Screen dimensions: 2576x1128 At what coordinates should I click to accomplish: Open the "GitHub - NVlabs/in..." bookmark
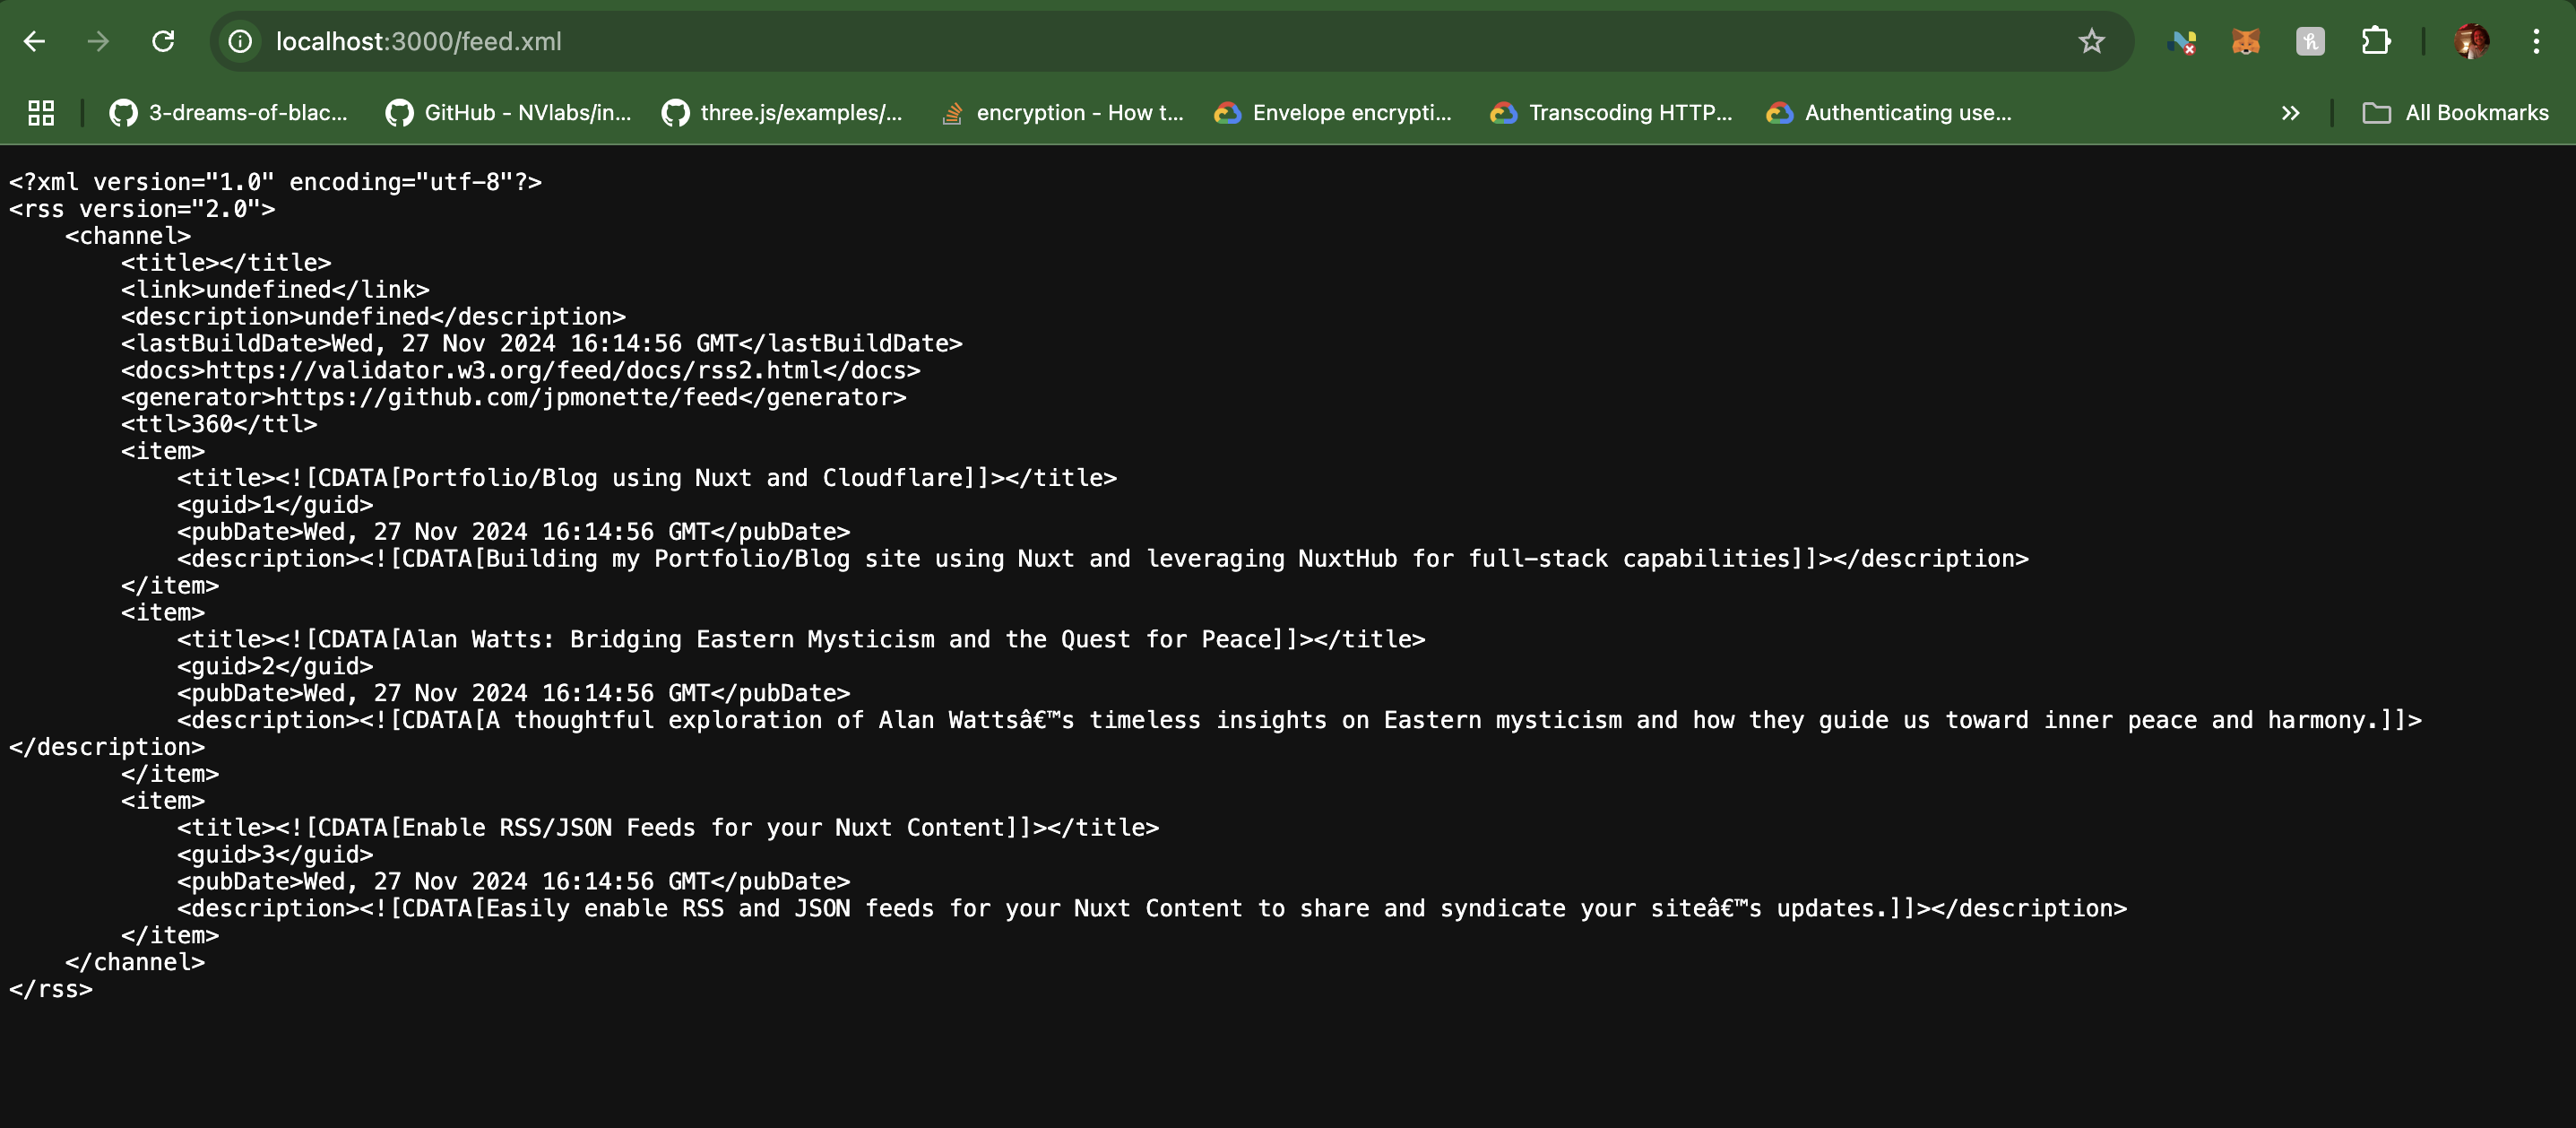(510, 112)
